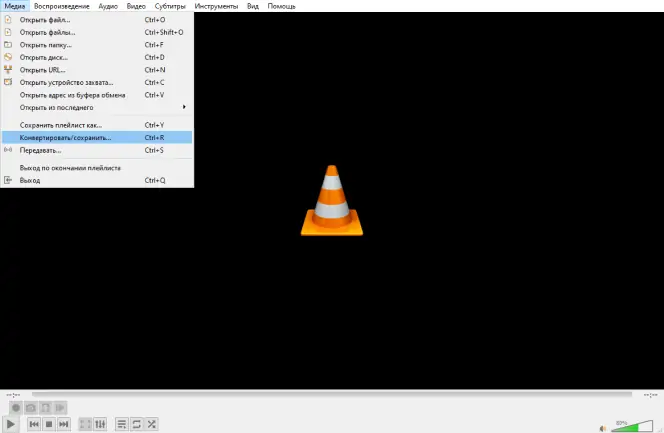
Task: Click the elapsed time label
Action: [13, 395]
